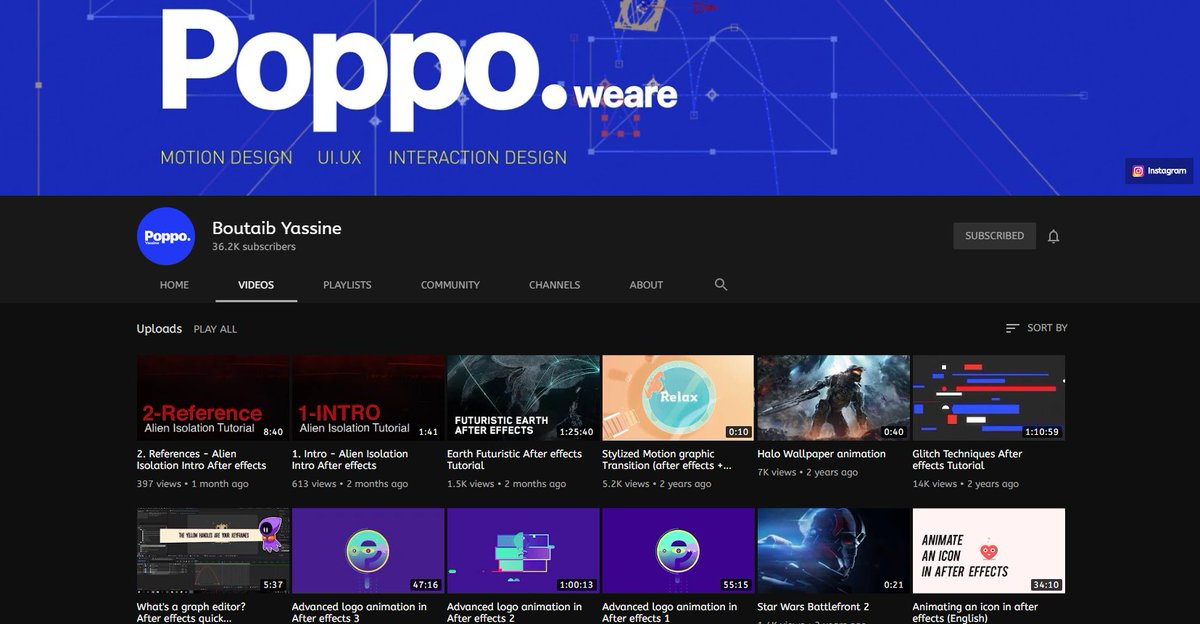Open the 55:15 Advanced logo animation thumbnail
This screenshot has width=1200, height=624.
coord(678,551)
